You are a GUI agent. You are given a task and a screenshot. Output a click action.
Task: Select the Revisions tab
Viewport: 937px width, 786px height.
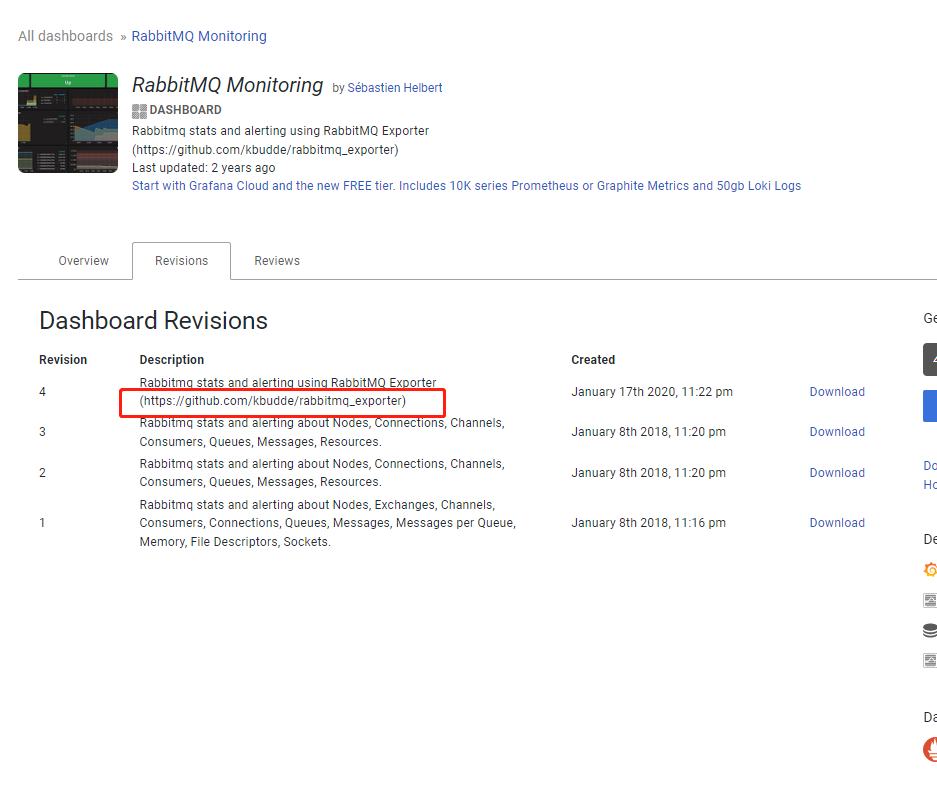182,261
